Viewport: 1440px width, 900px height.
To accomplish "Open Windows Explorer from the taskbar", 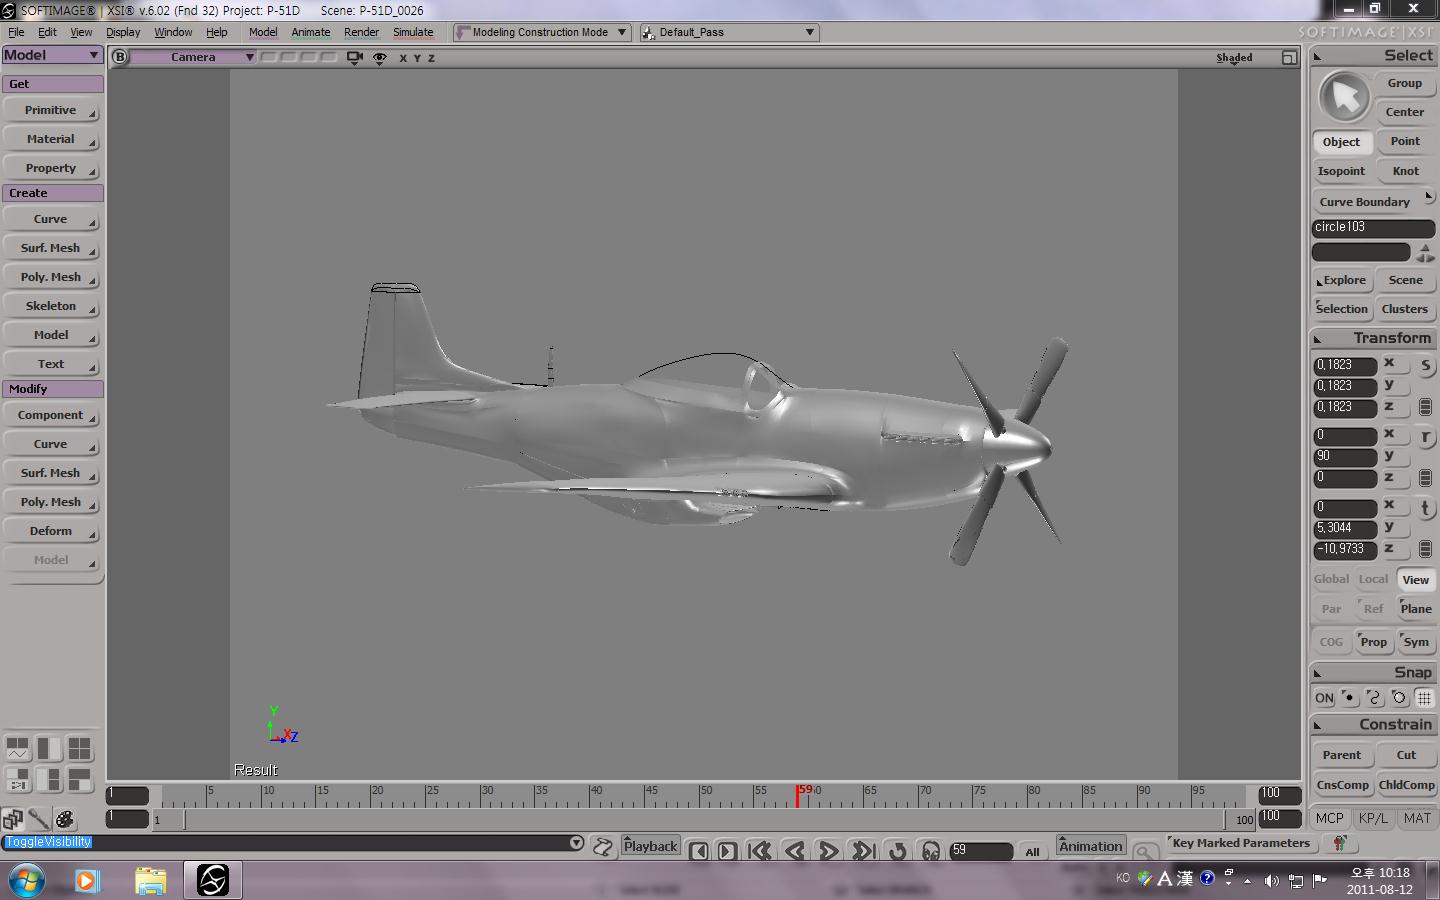I will click(x=150, y=880).
